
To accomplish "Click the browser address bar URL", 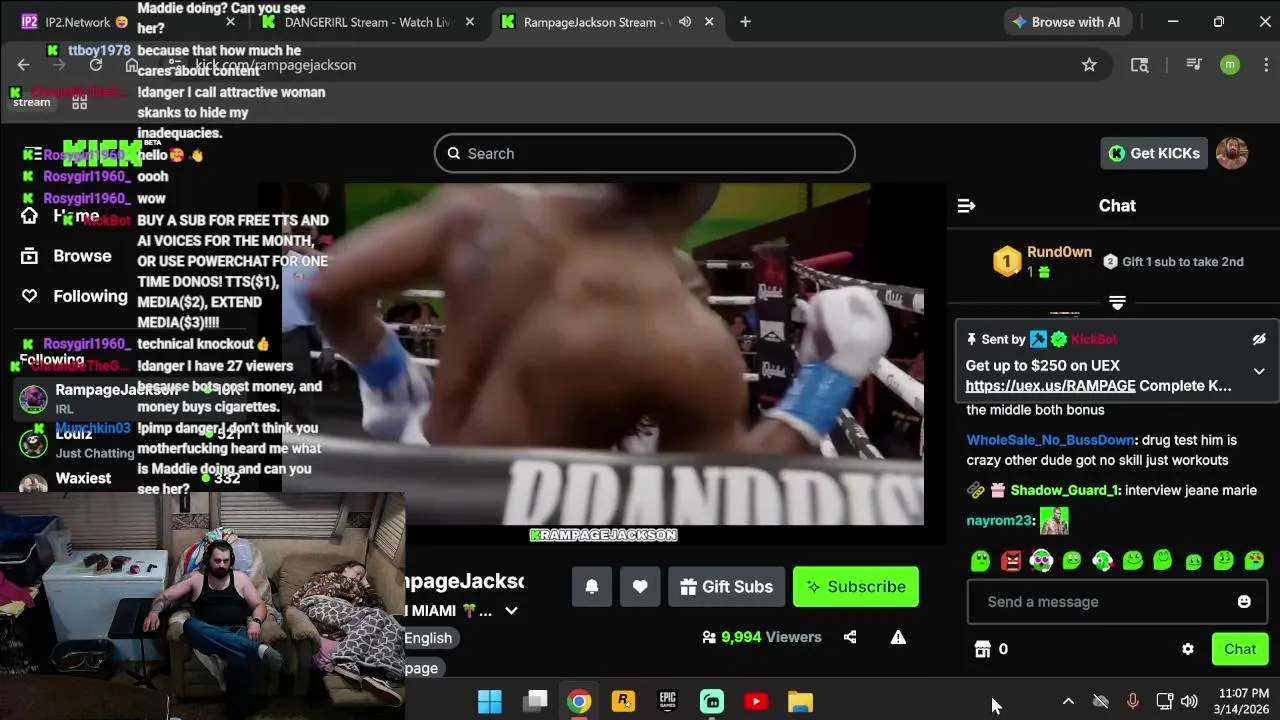I will (276, 65).
